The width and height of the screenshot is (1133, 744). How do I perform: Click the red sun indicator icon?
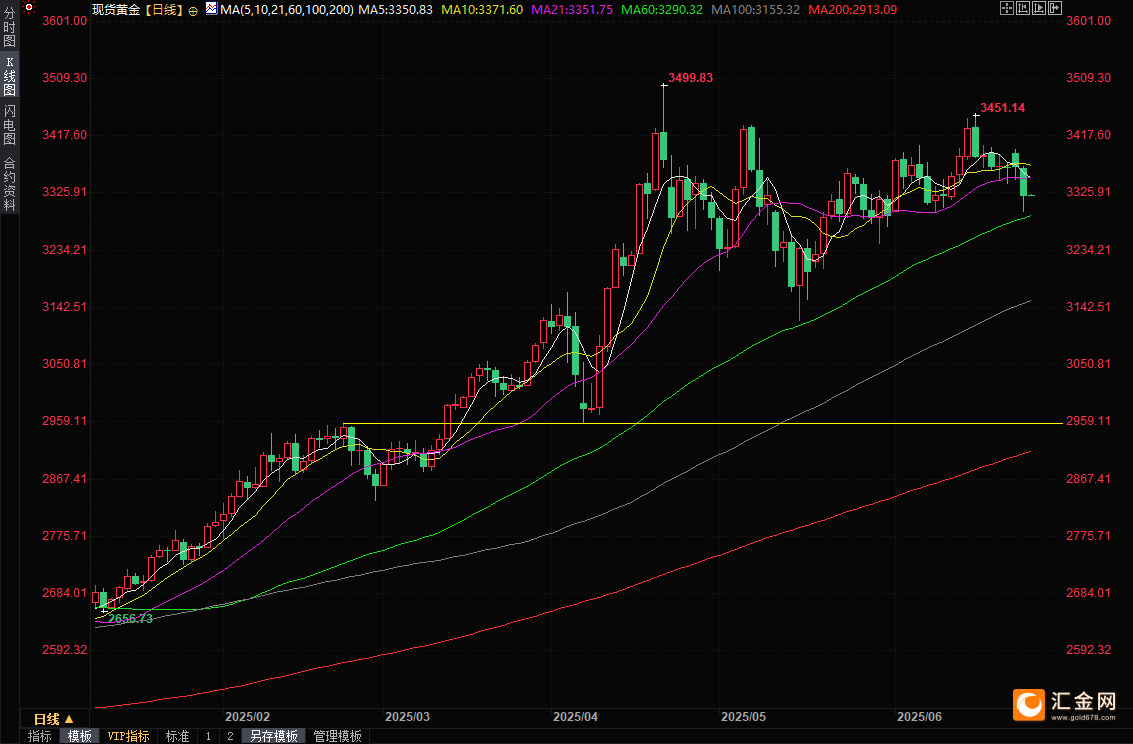[x=29, y=8]
